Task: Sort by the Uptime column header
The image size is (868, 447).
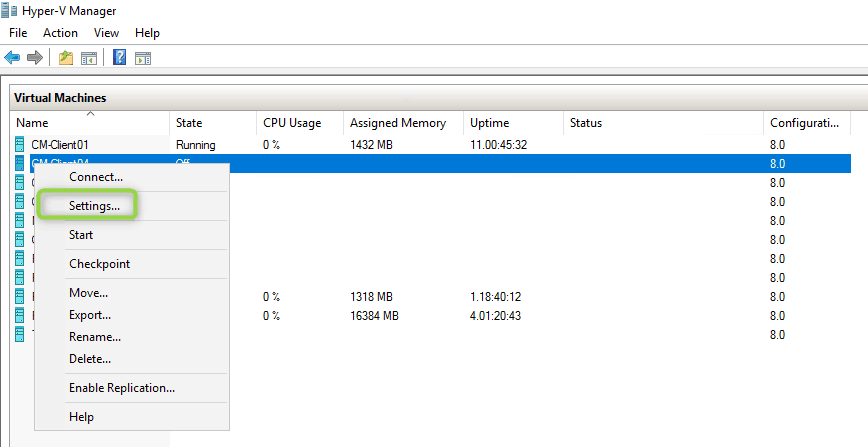Action: pos(514,123)
